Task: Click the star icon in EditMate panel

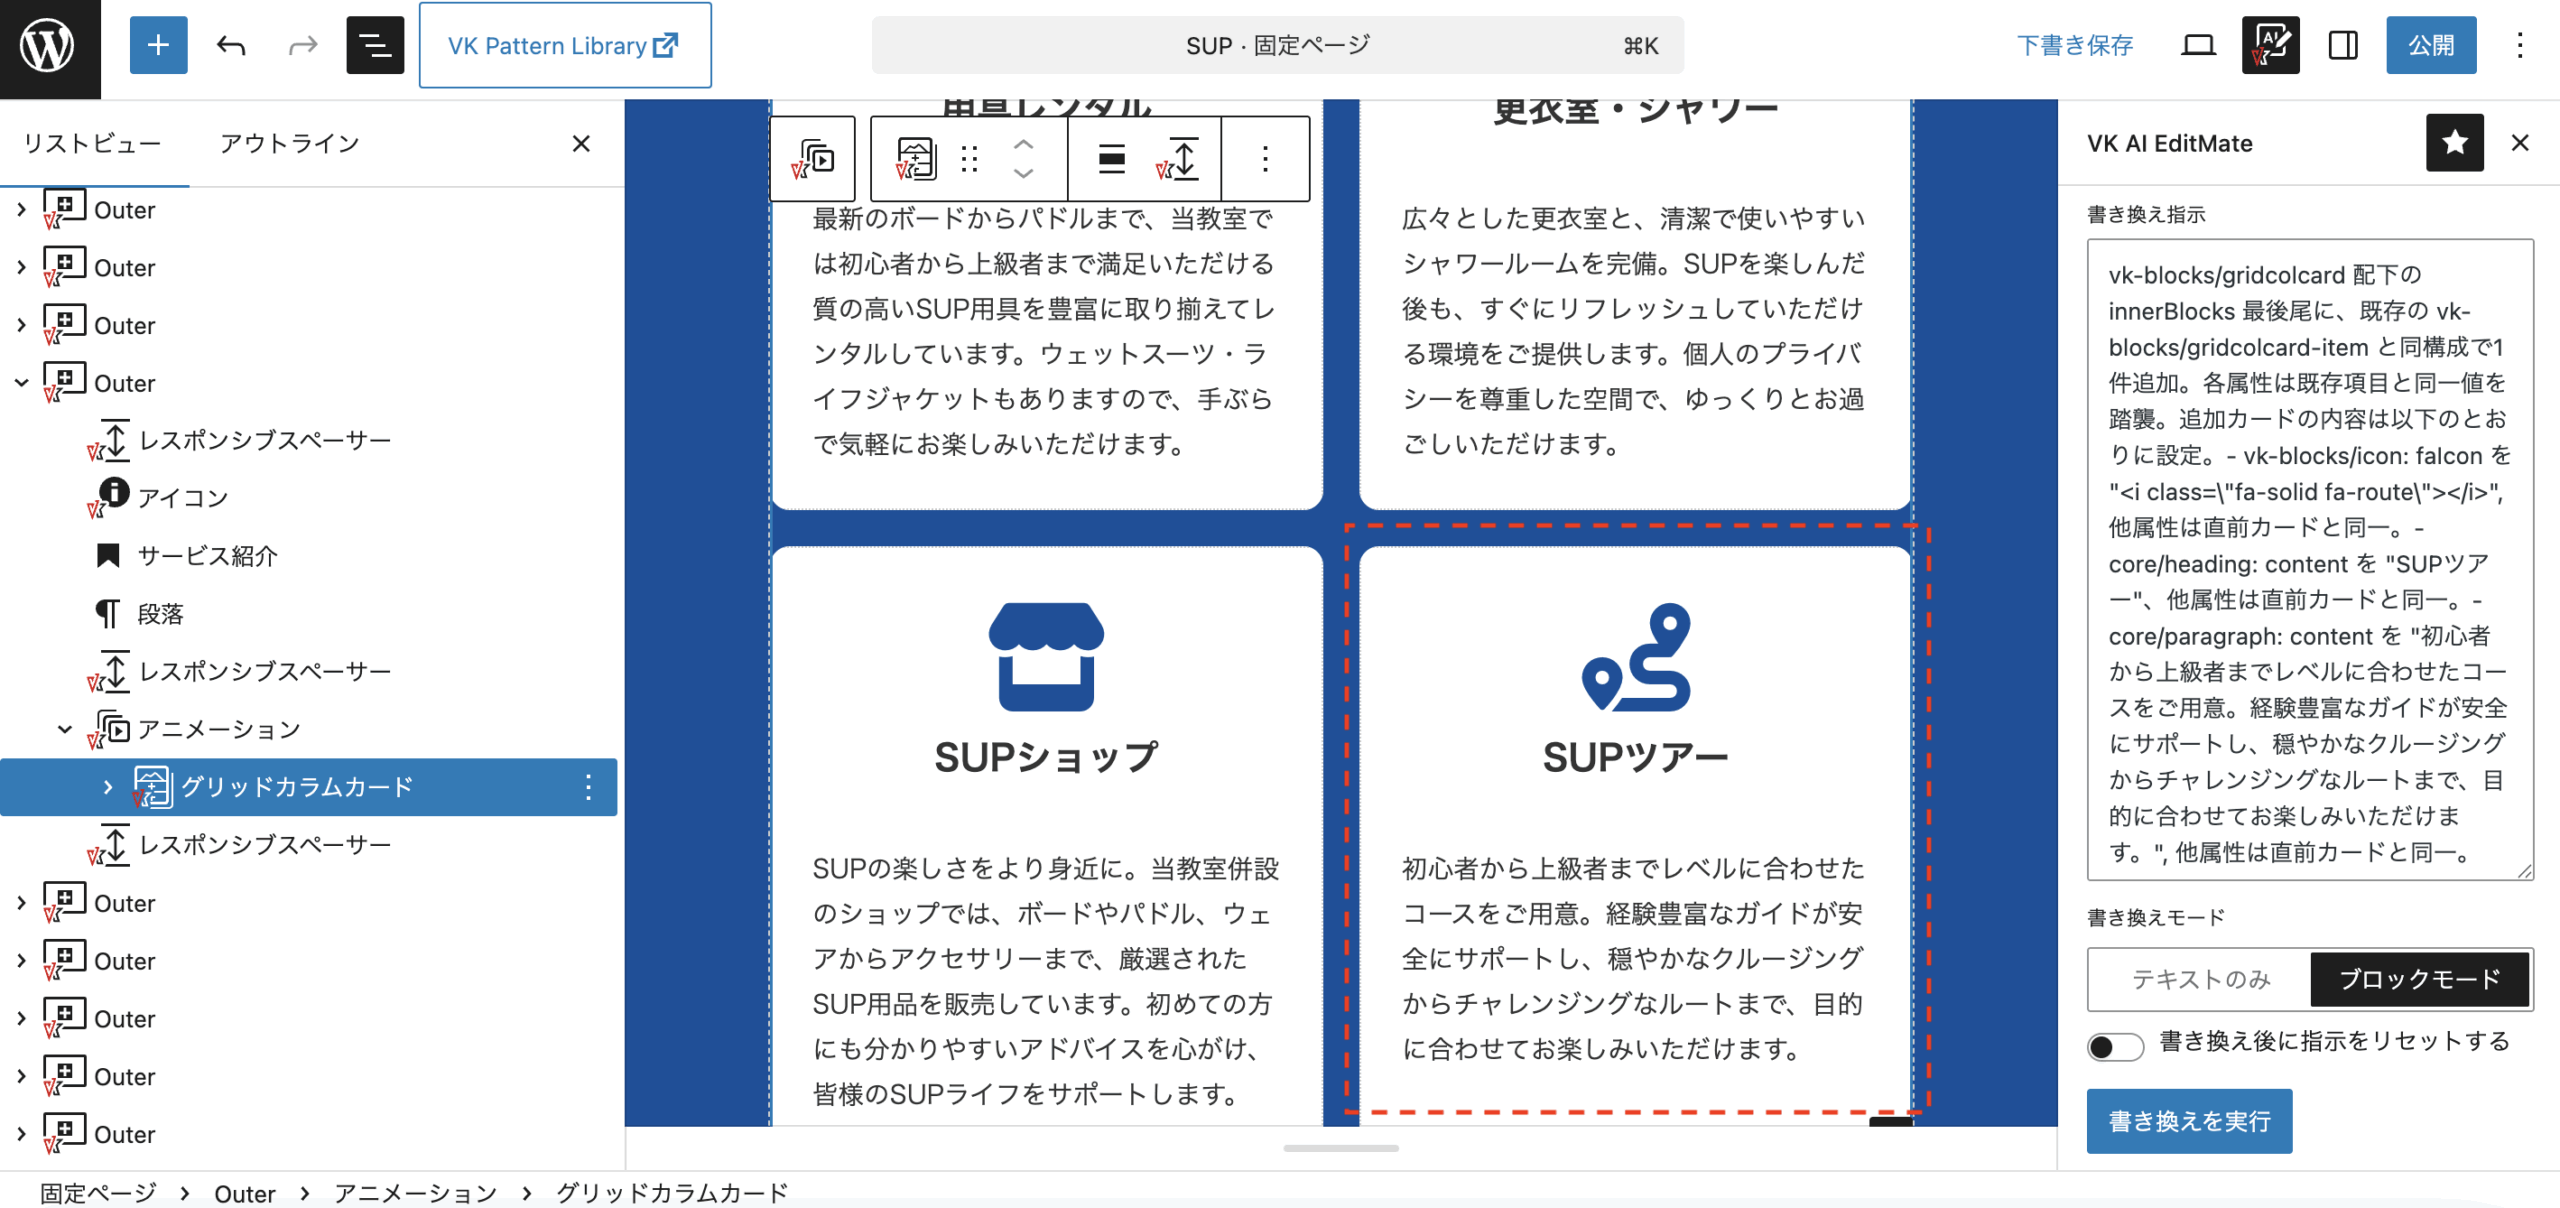Action: (x=2454, y=143)
